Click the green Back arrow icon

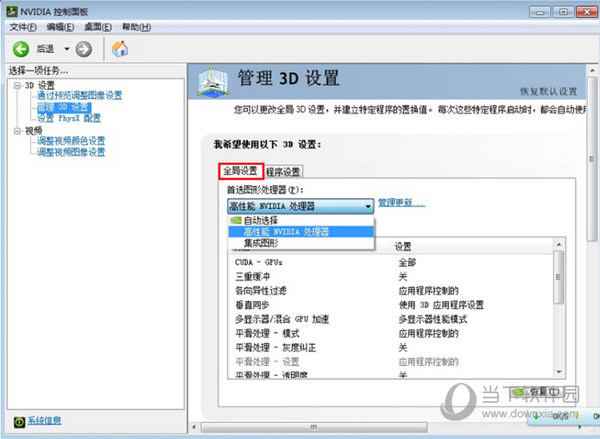coord(20,48)
